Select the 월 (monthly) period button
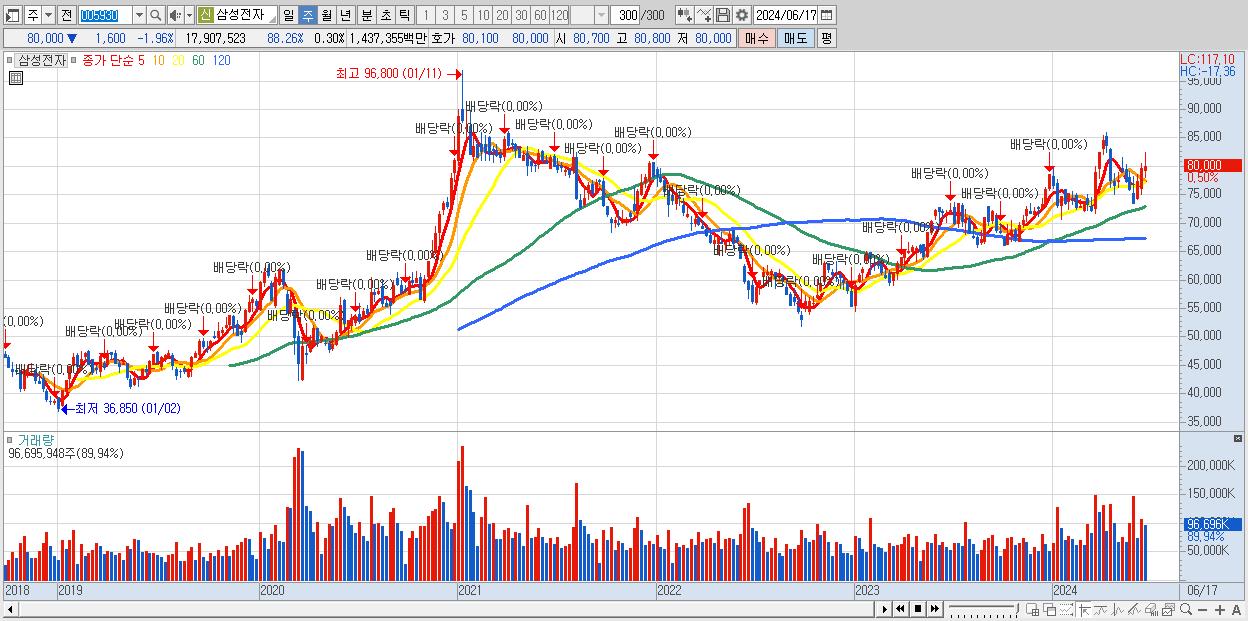Viewport: 1248px width, 621px height. point(326,15)
